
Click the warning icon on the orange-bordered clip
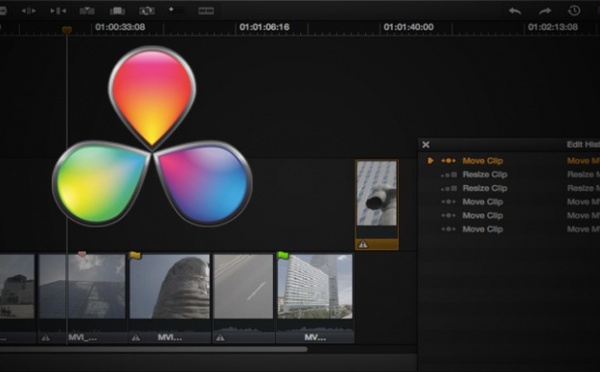click(x=363, y=244)
